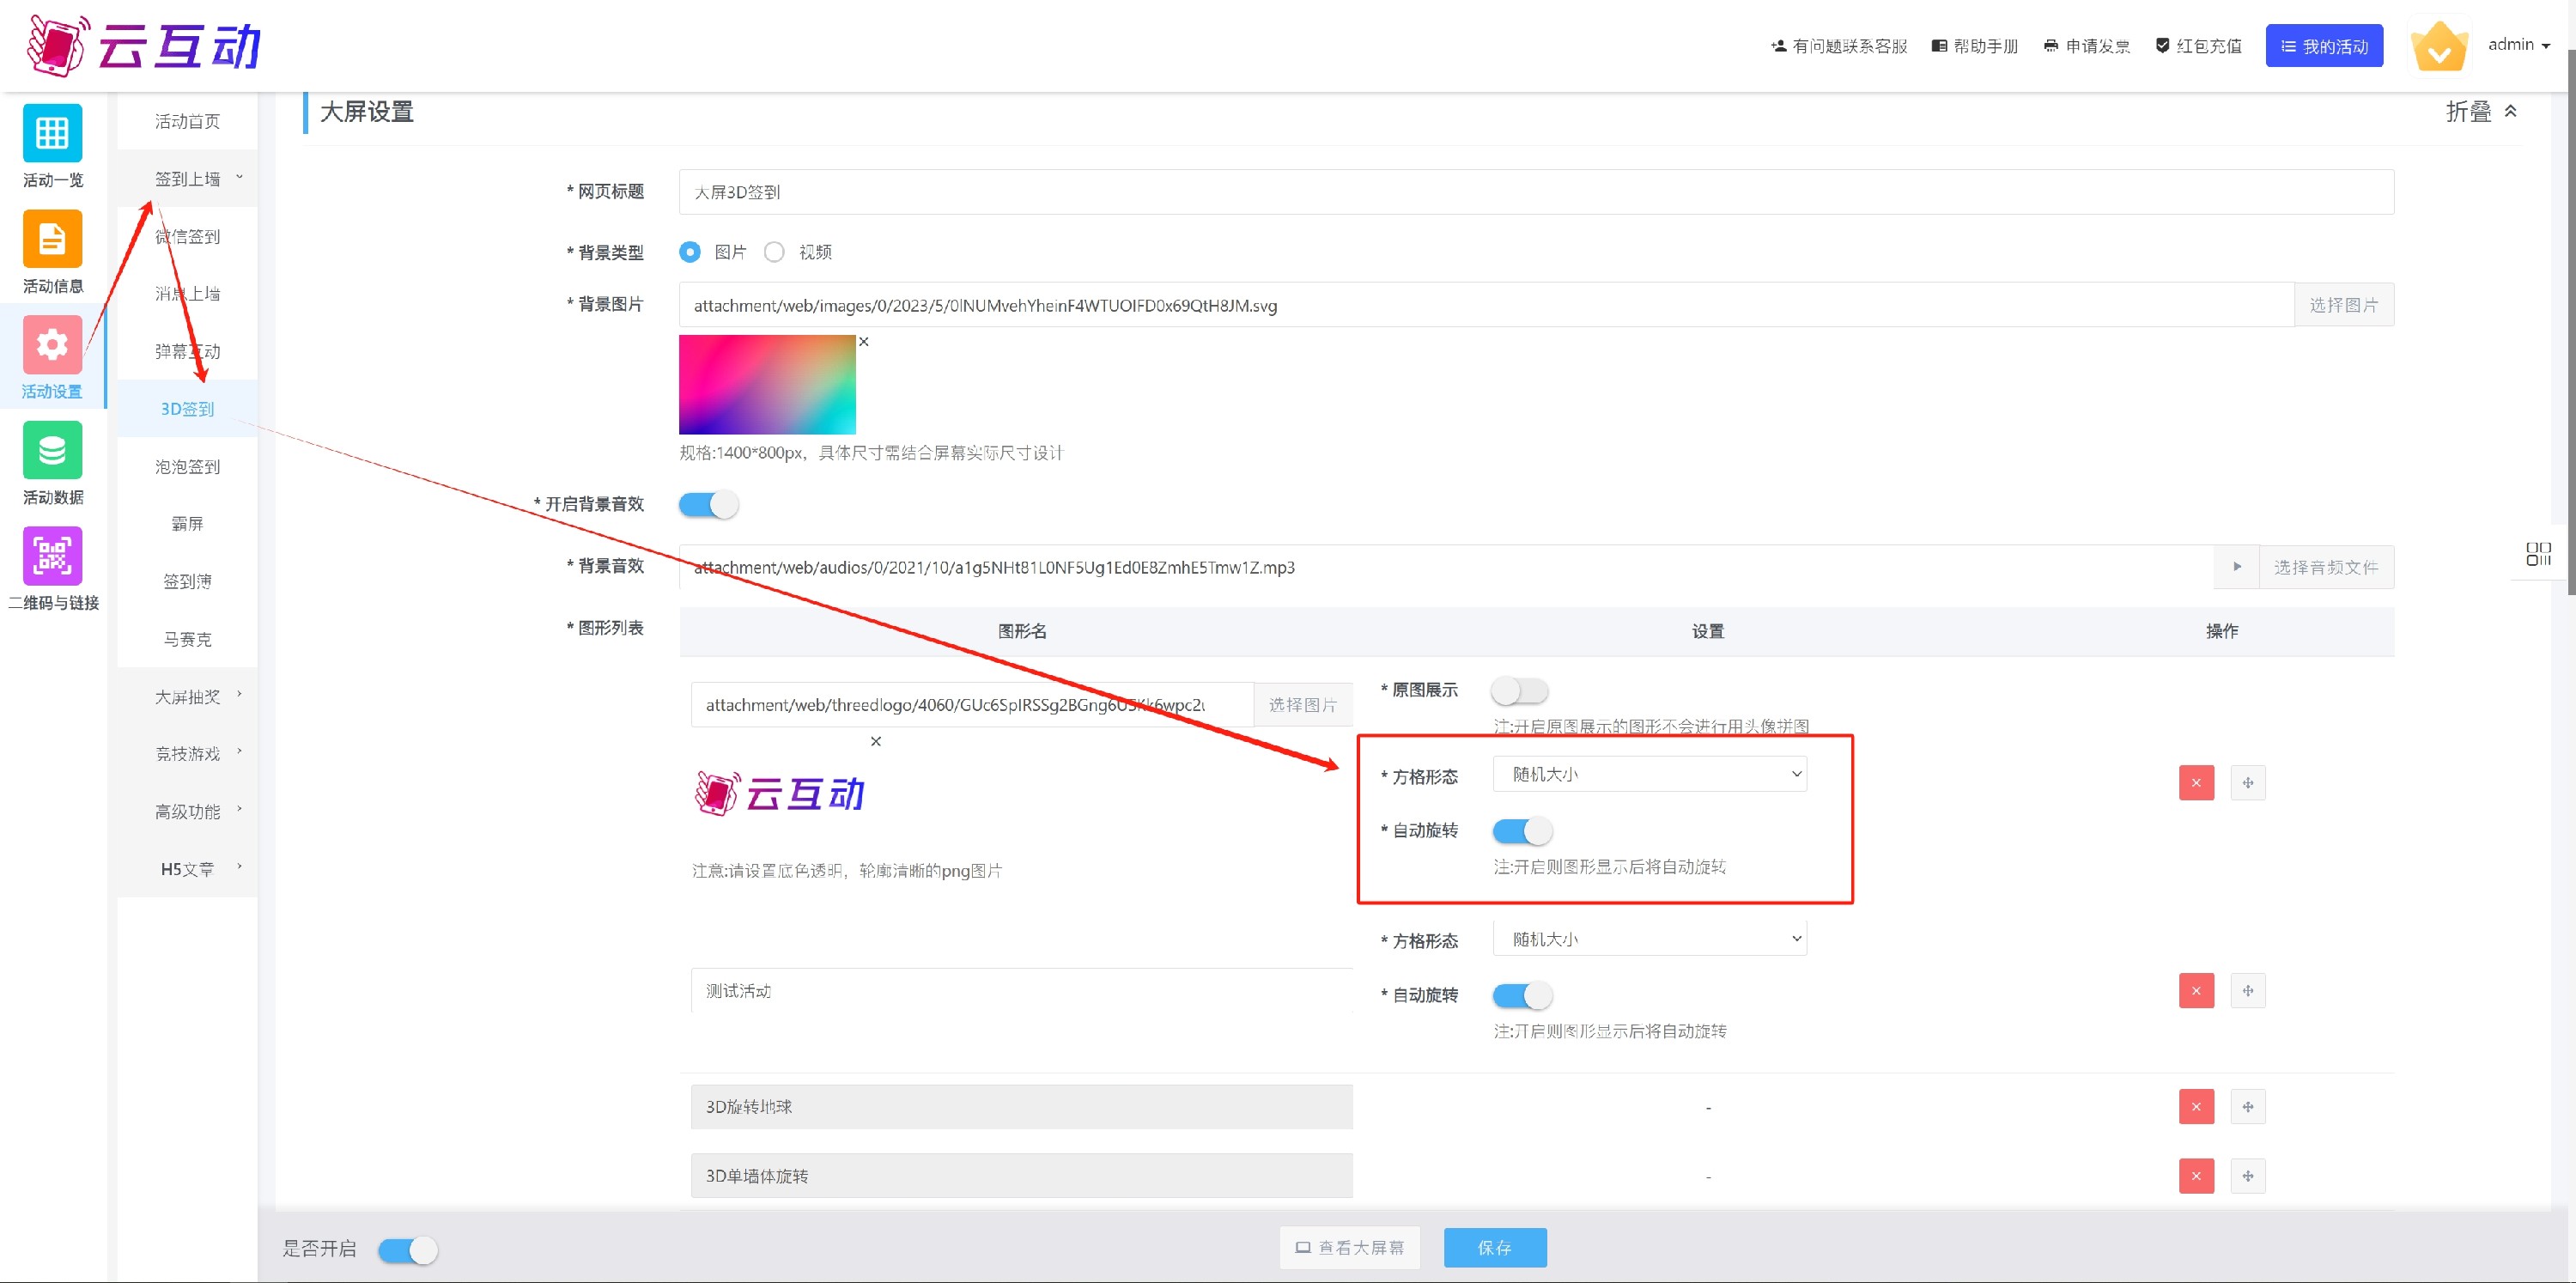Open 马赛克 menu item
2576x1283 pixels.
point(187,639)
